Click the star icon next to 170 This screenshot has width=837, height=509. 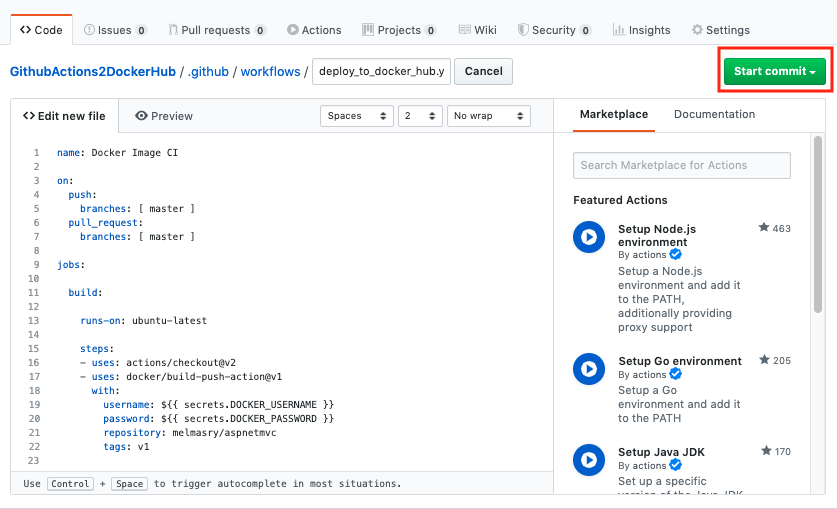766,451
